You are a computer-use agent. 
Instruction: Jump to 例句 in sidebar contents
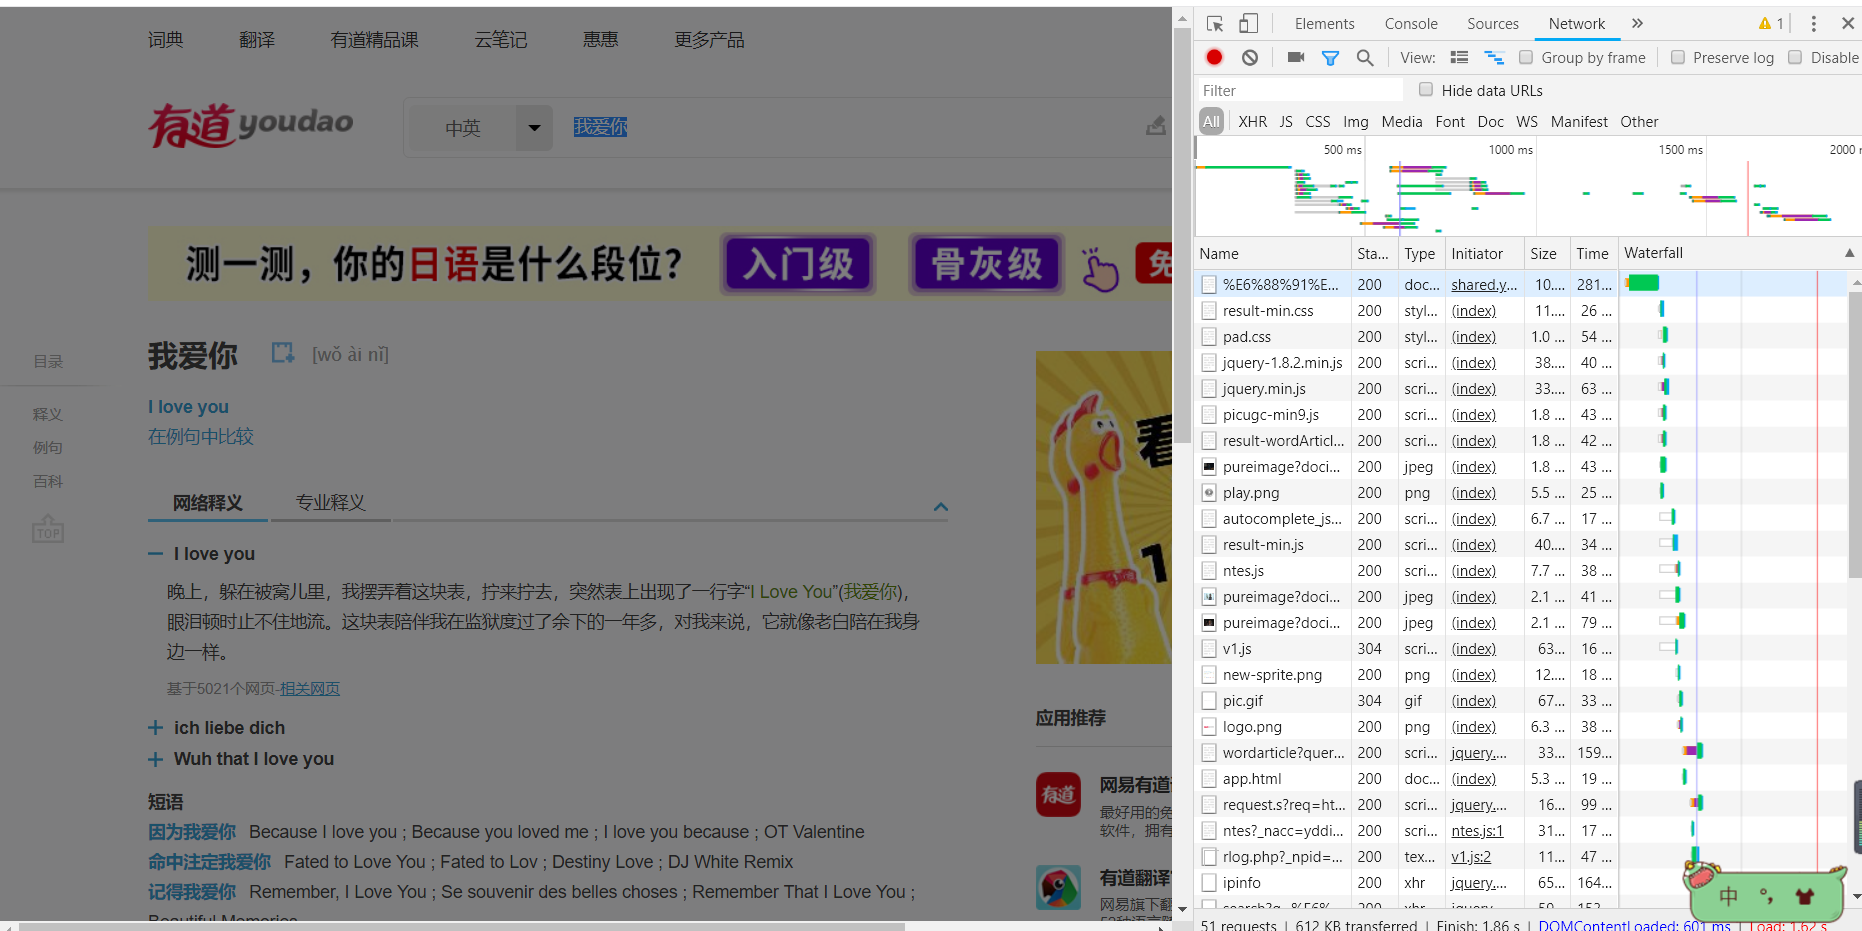point(48,448)
